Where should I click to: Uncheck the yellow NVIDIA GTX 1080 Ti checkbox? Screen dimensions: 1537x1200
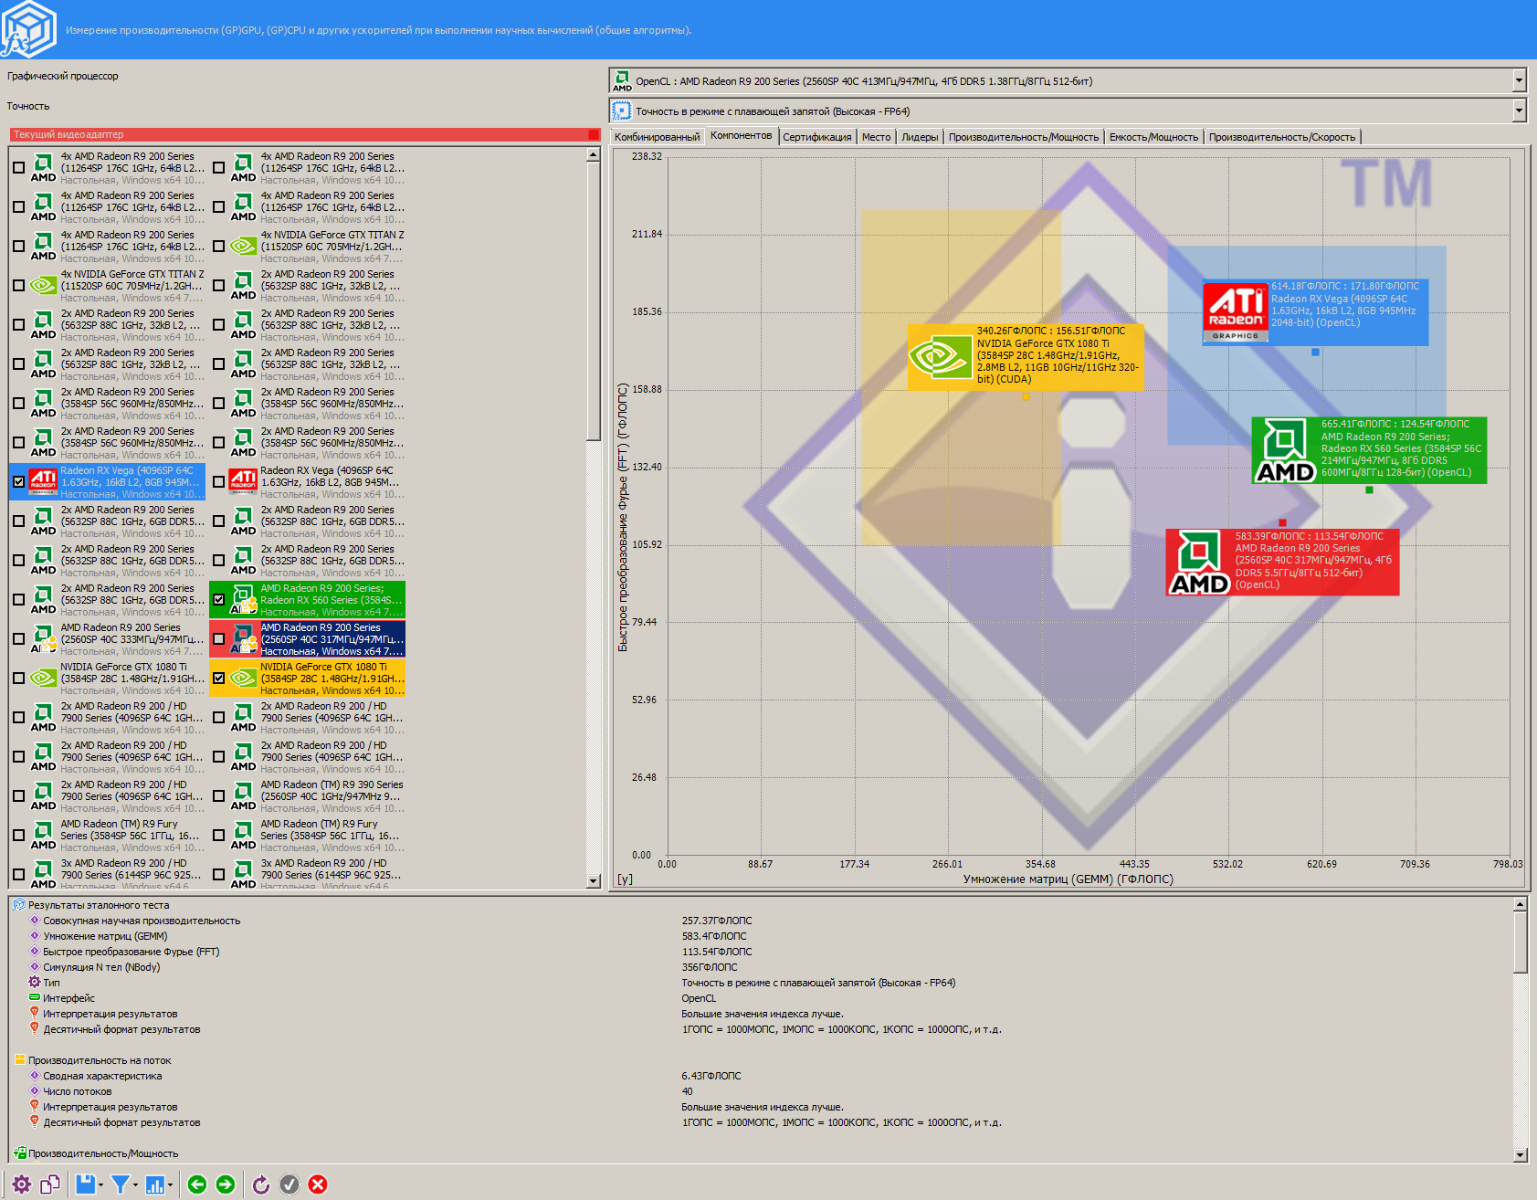219,678
